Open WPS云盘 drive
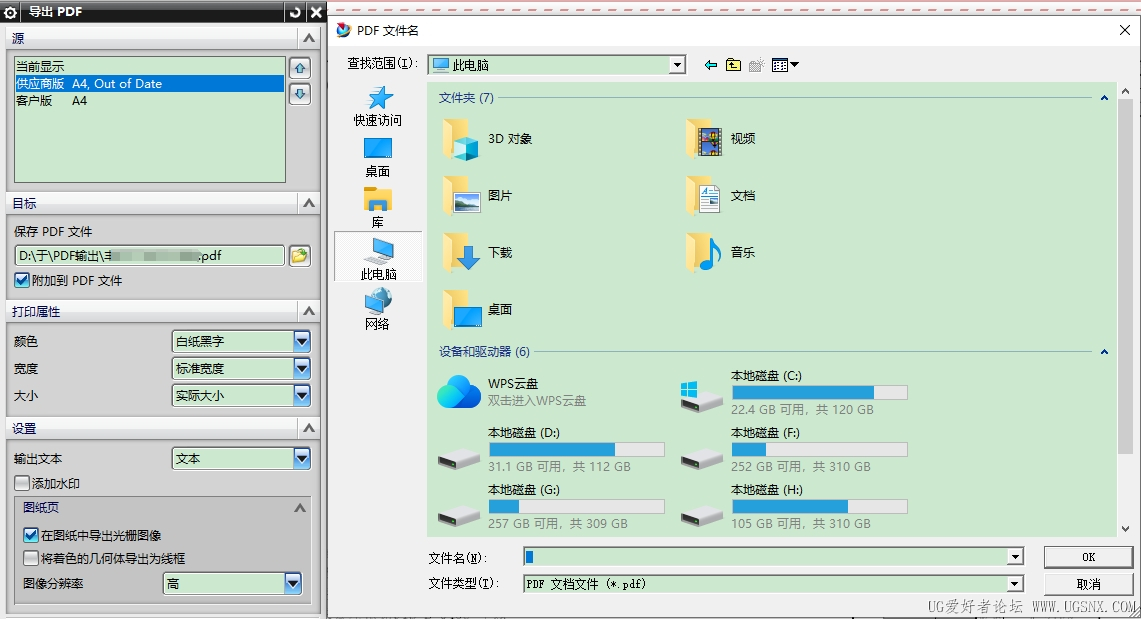Screen dimensions: 1141x619 click(x=512, y=391)
